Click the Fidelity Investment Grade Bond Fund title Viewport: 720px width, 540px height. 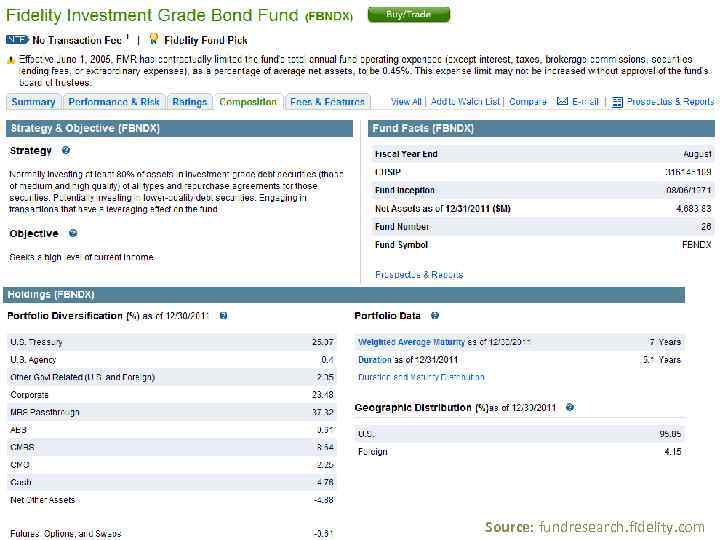click(x=179, y=15)
